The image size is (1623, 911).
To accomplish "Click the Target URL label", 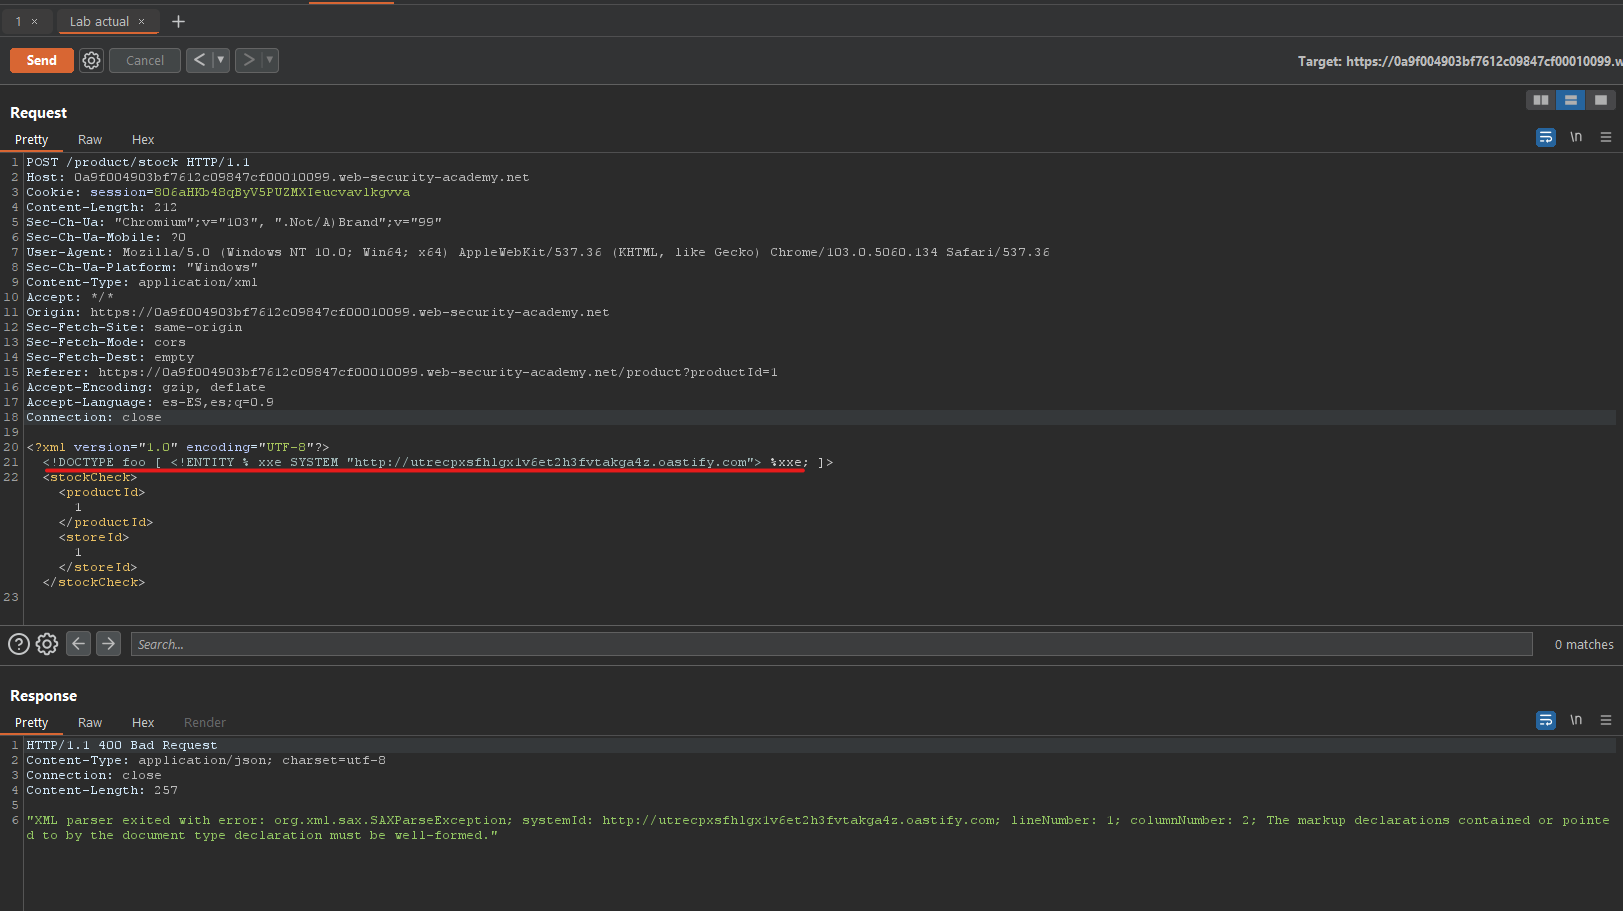I will 1459,61.
